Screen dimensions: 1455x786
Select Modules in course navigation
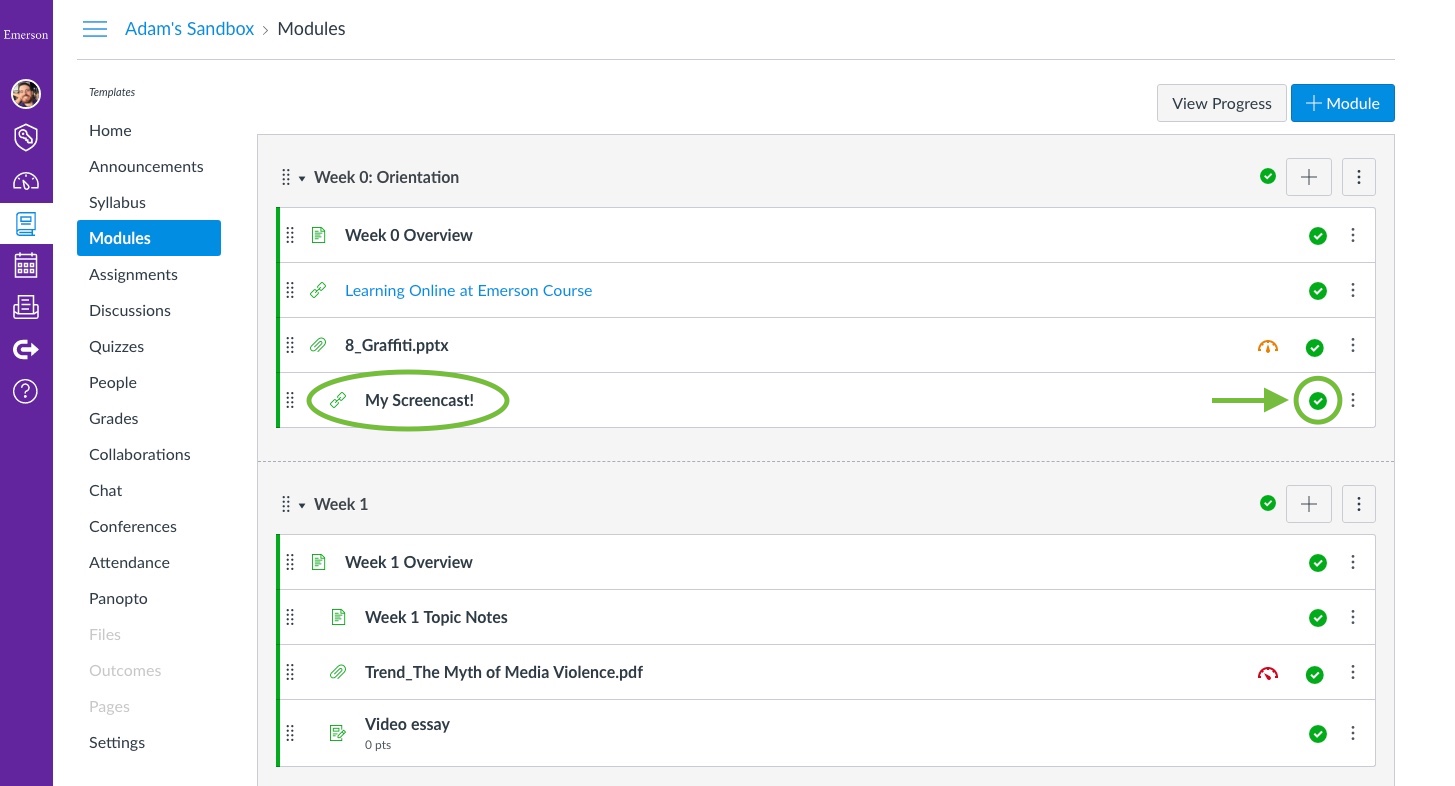pyautogui.click(x=149, y=238)
